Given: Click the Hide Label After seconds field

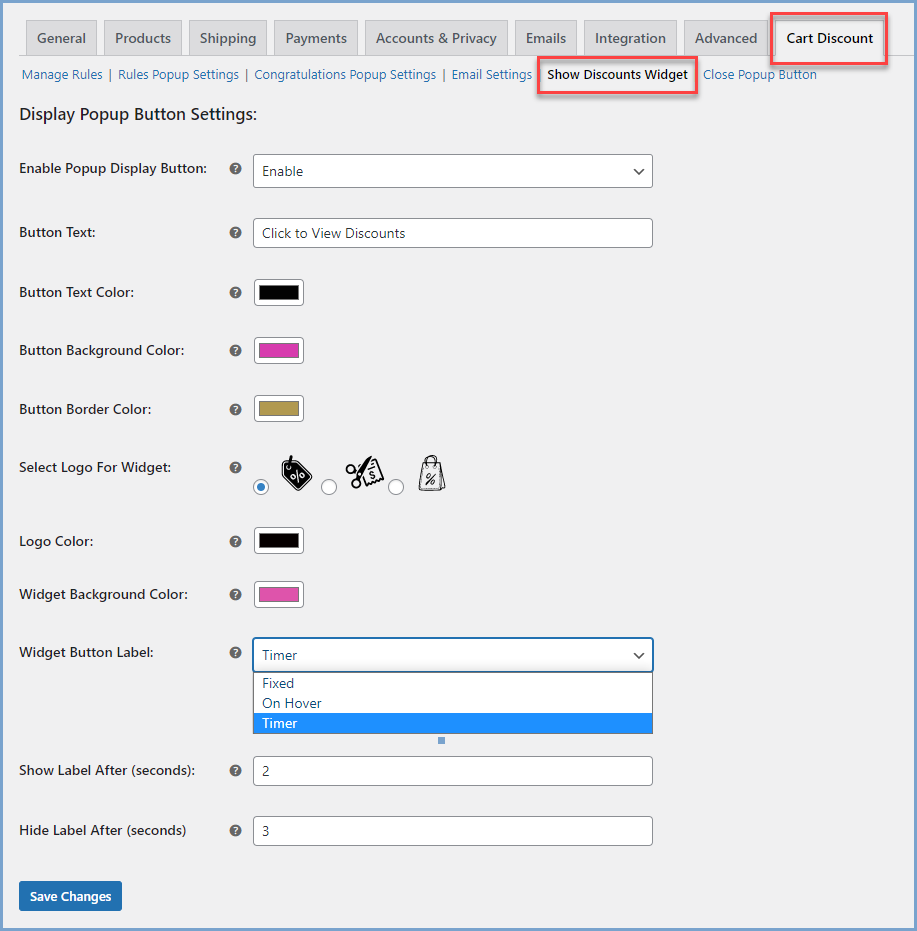Looking at the screenshot, I should (452, 831).
